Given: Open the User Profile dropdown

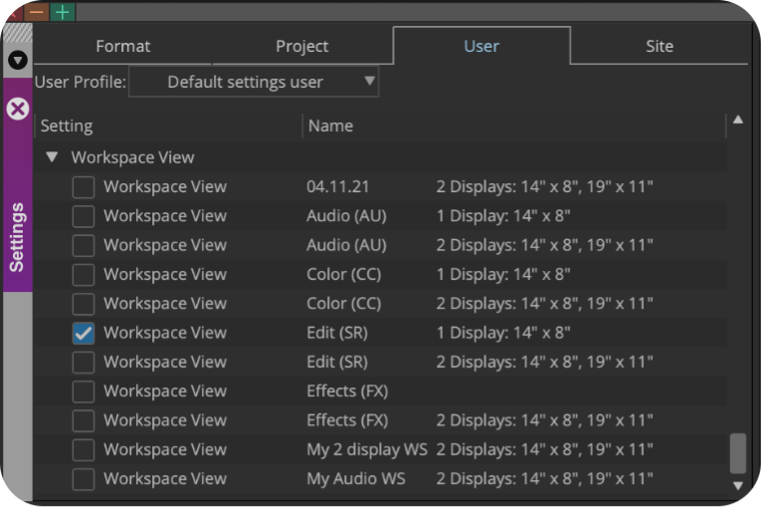Looking at the screenshot, I should click(254, 82).
